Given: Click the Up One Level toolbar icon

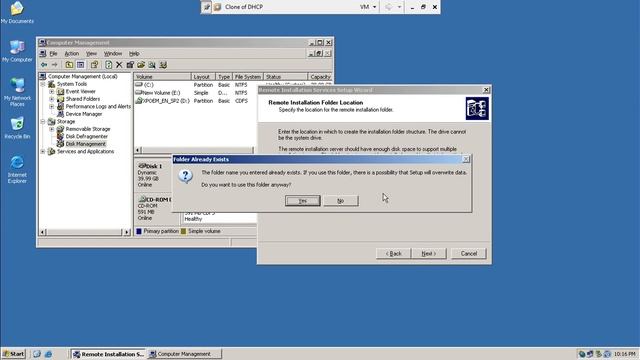Looking at the screenshot, I should tap(69, 65).
